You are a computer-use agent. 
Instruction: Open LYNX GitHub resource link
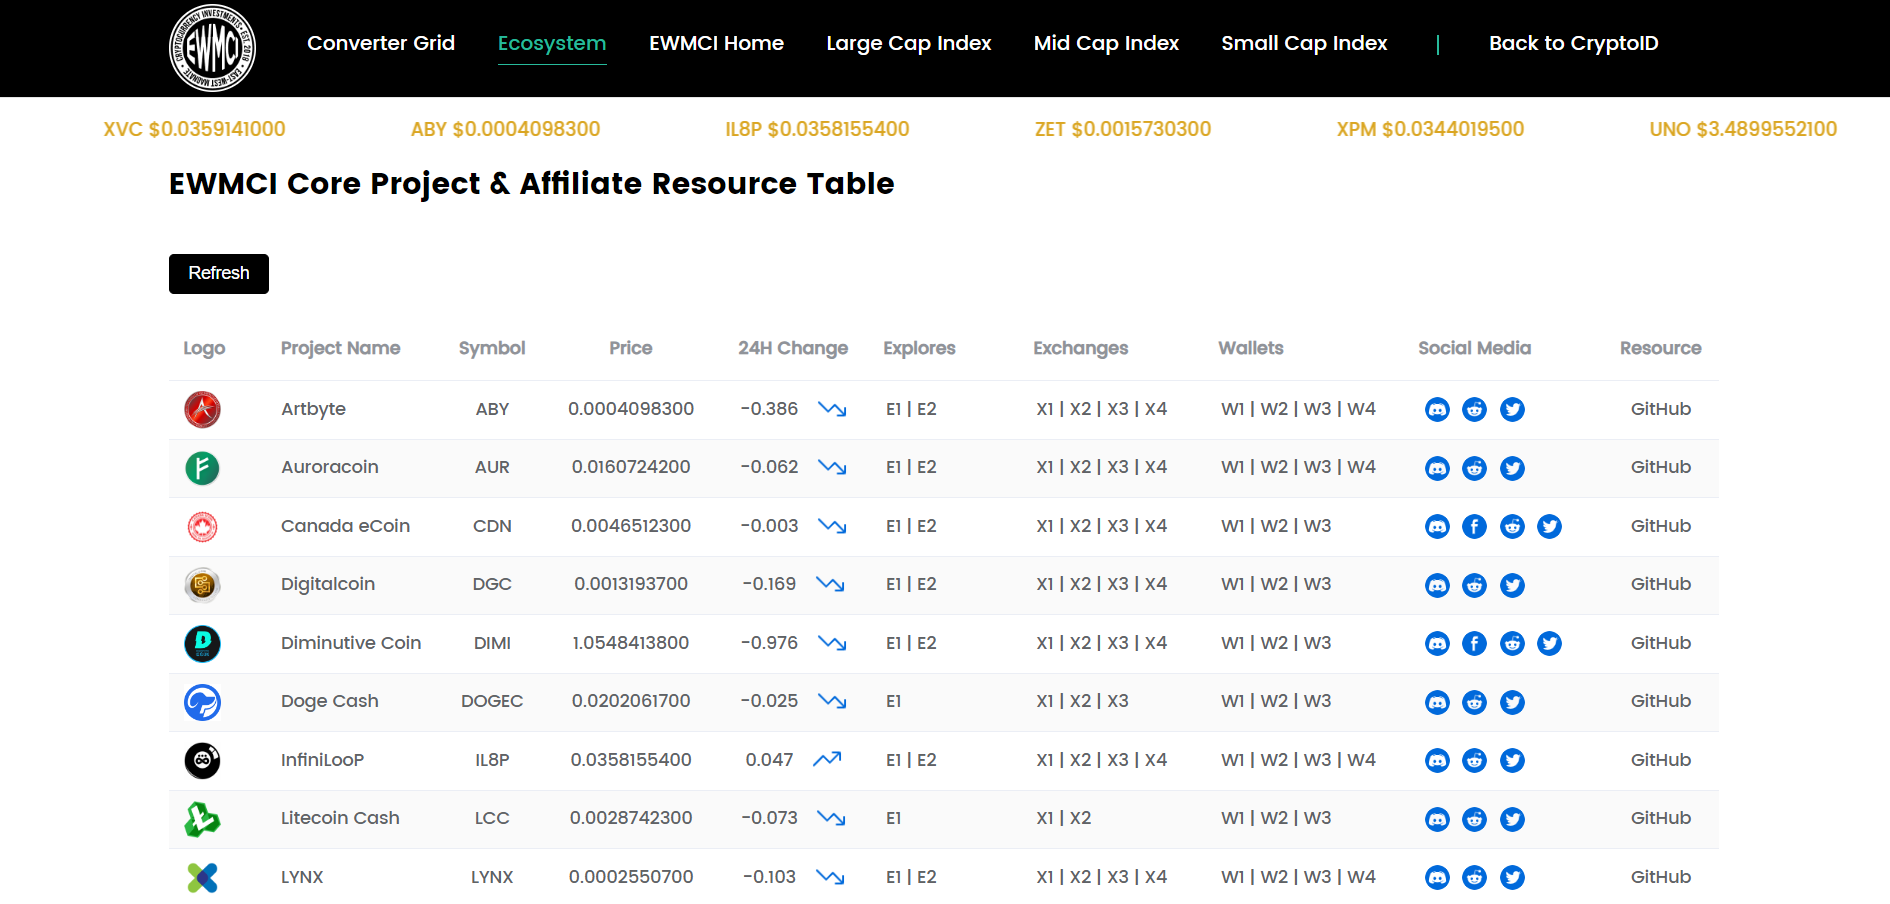(1661, 877)
